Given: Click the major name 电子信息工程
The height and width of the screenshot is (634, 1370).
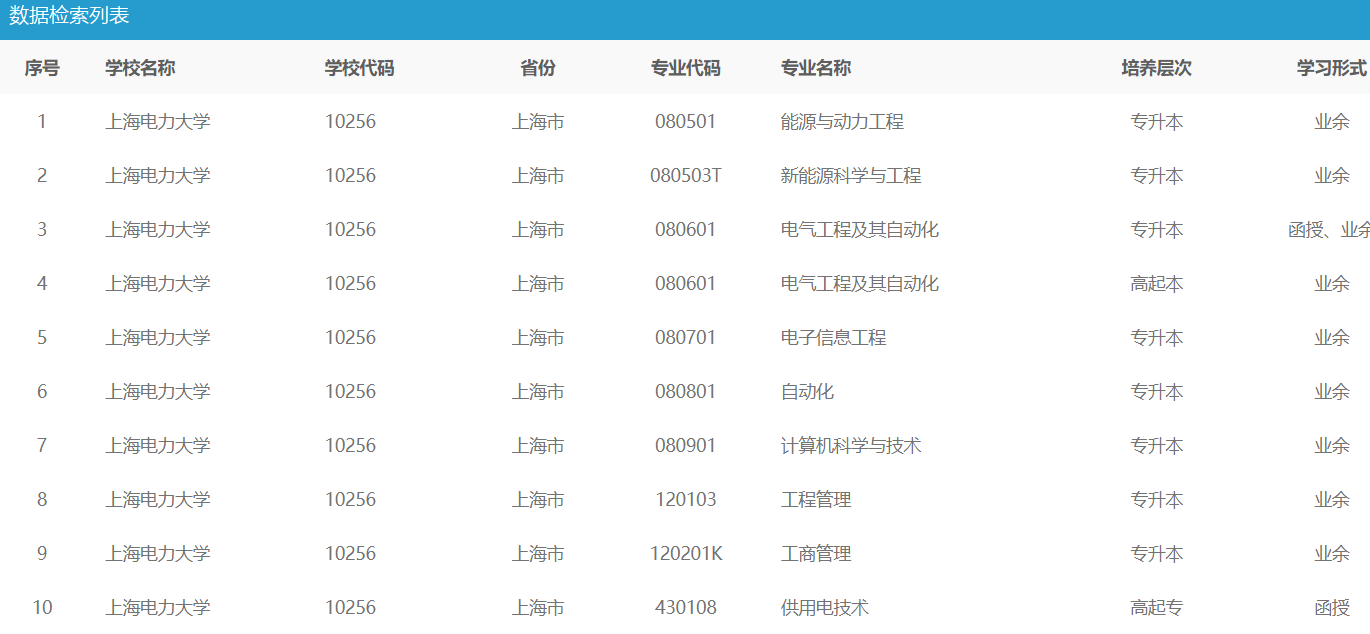Looking at the screenshot, I should pos(834,338).
